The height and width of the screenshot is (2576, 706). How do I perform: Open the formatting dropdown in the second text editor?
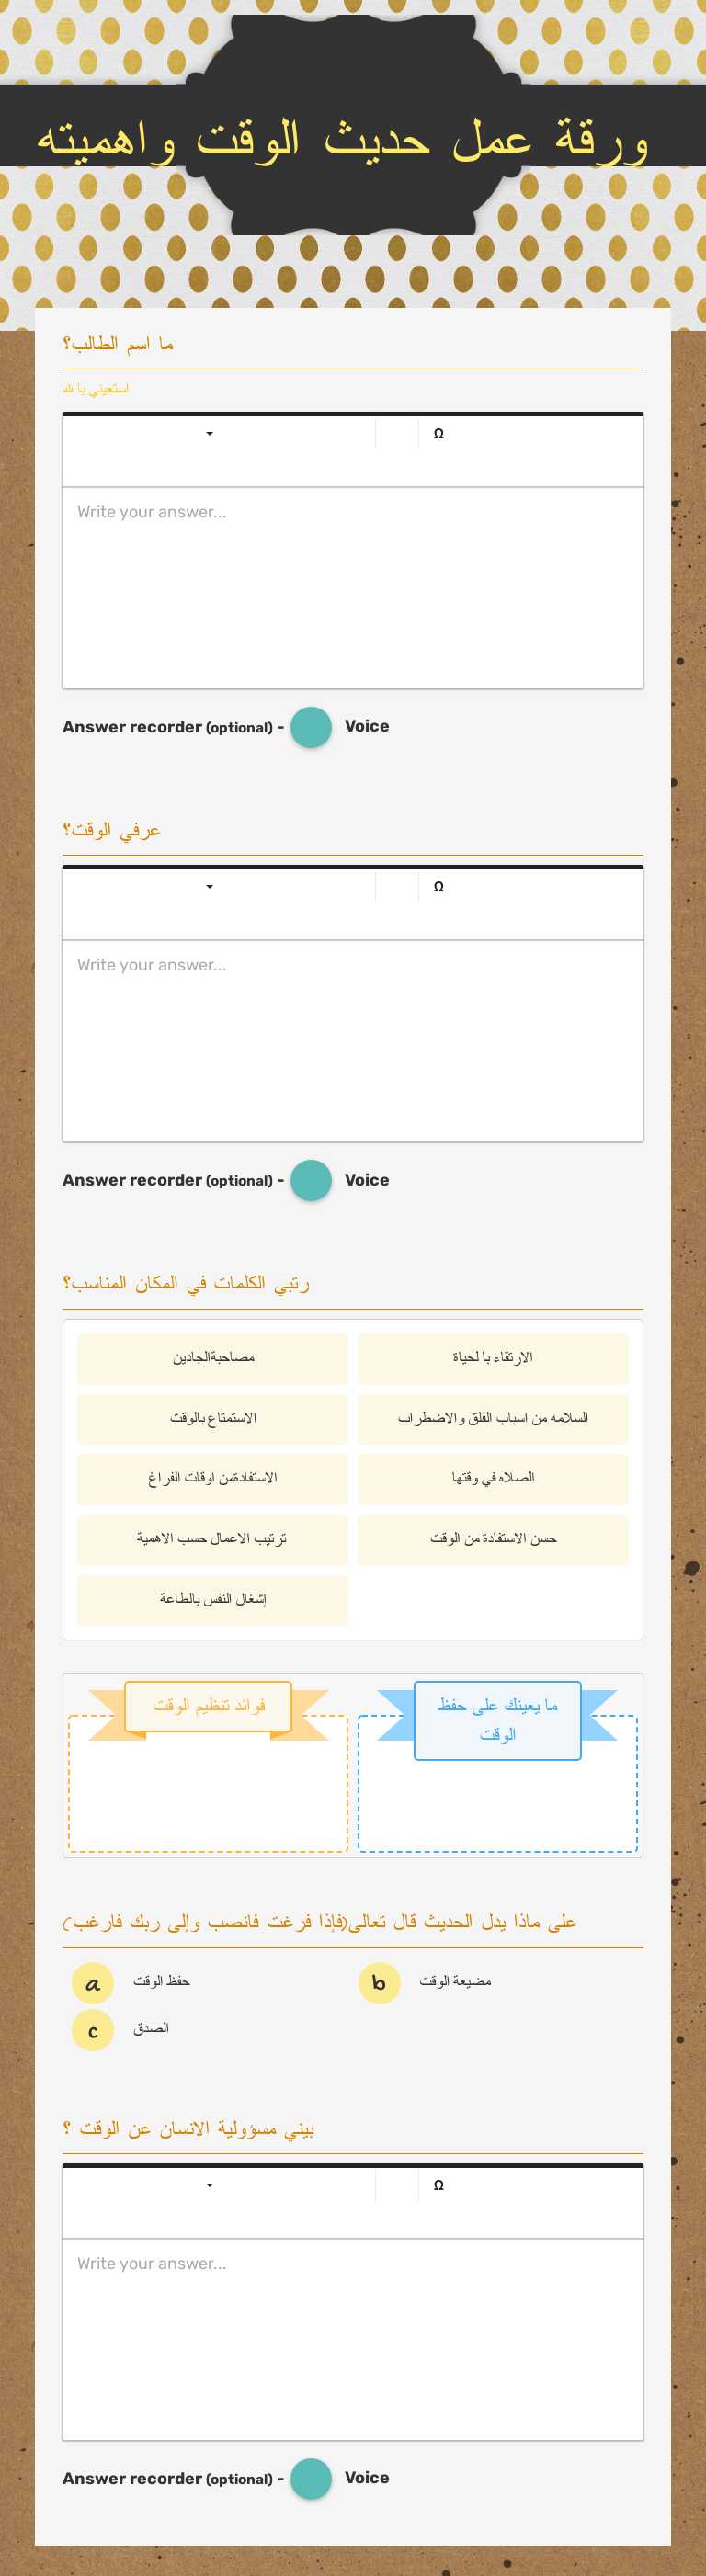[x=209, y=886]
